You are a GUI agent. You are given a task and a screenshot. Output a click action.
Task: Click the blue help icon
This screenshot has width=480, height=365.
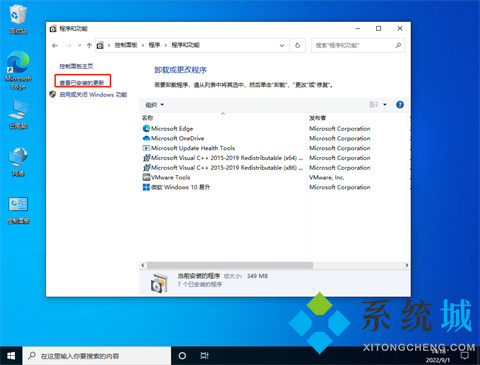[400, 105]
